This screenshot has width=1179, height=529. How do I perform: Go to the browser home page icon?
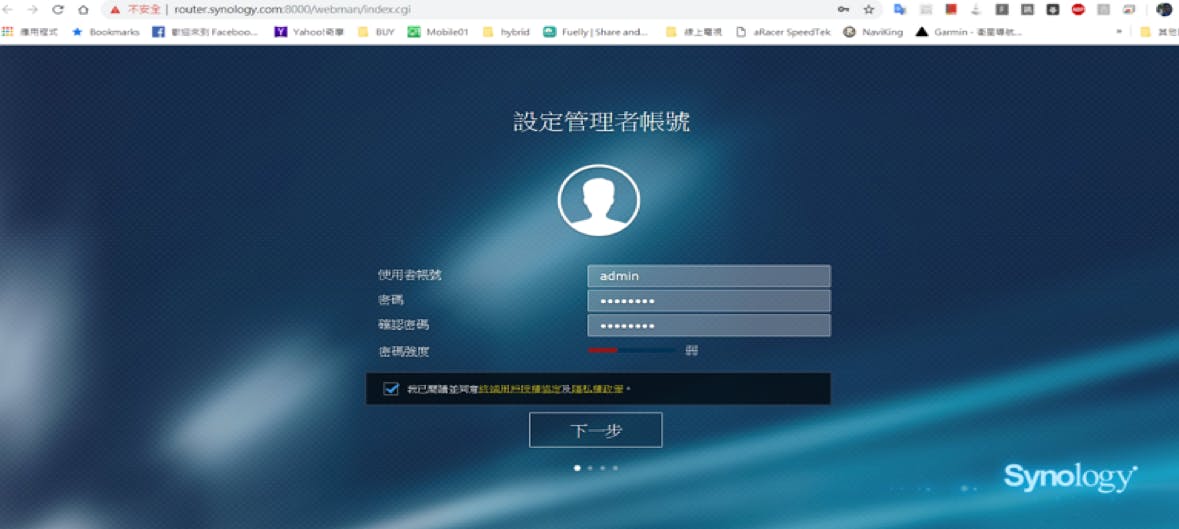pyautogui.click(x=83, y=10)
